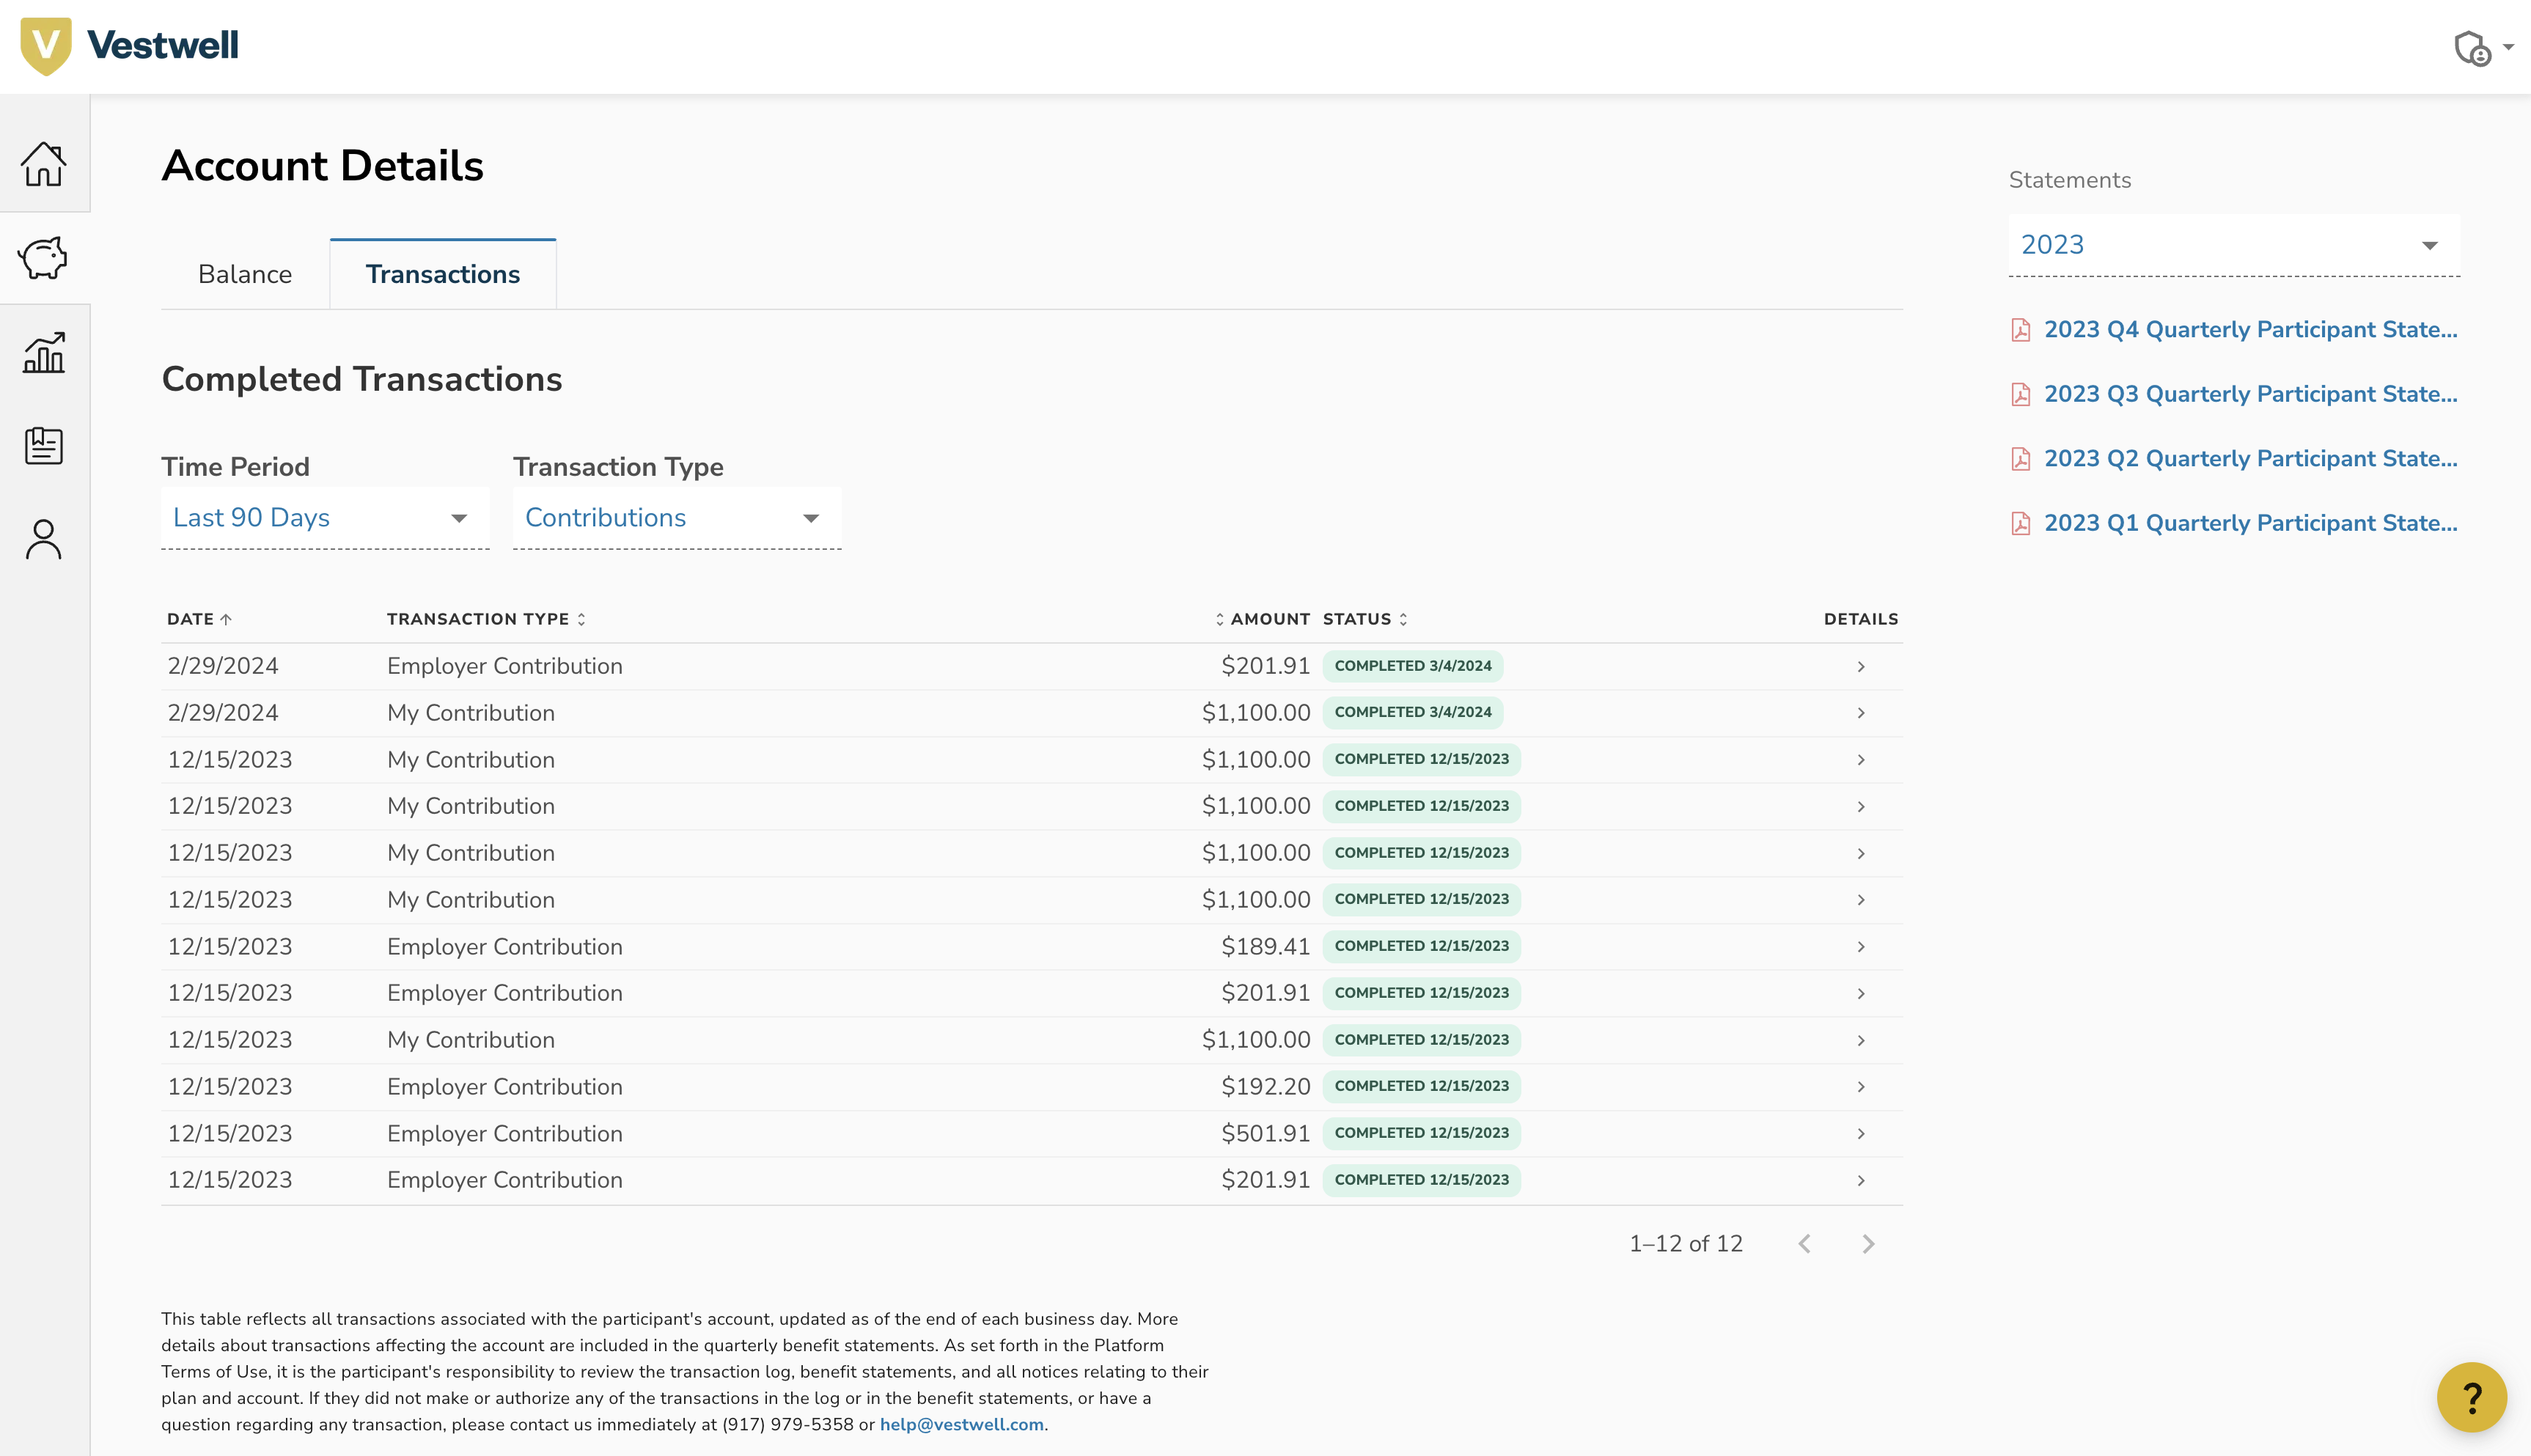The width and height of the screenshot is (2531, 1456).
Task: Click the documents sidebar icon
Action: [x=44, y=446]
